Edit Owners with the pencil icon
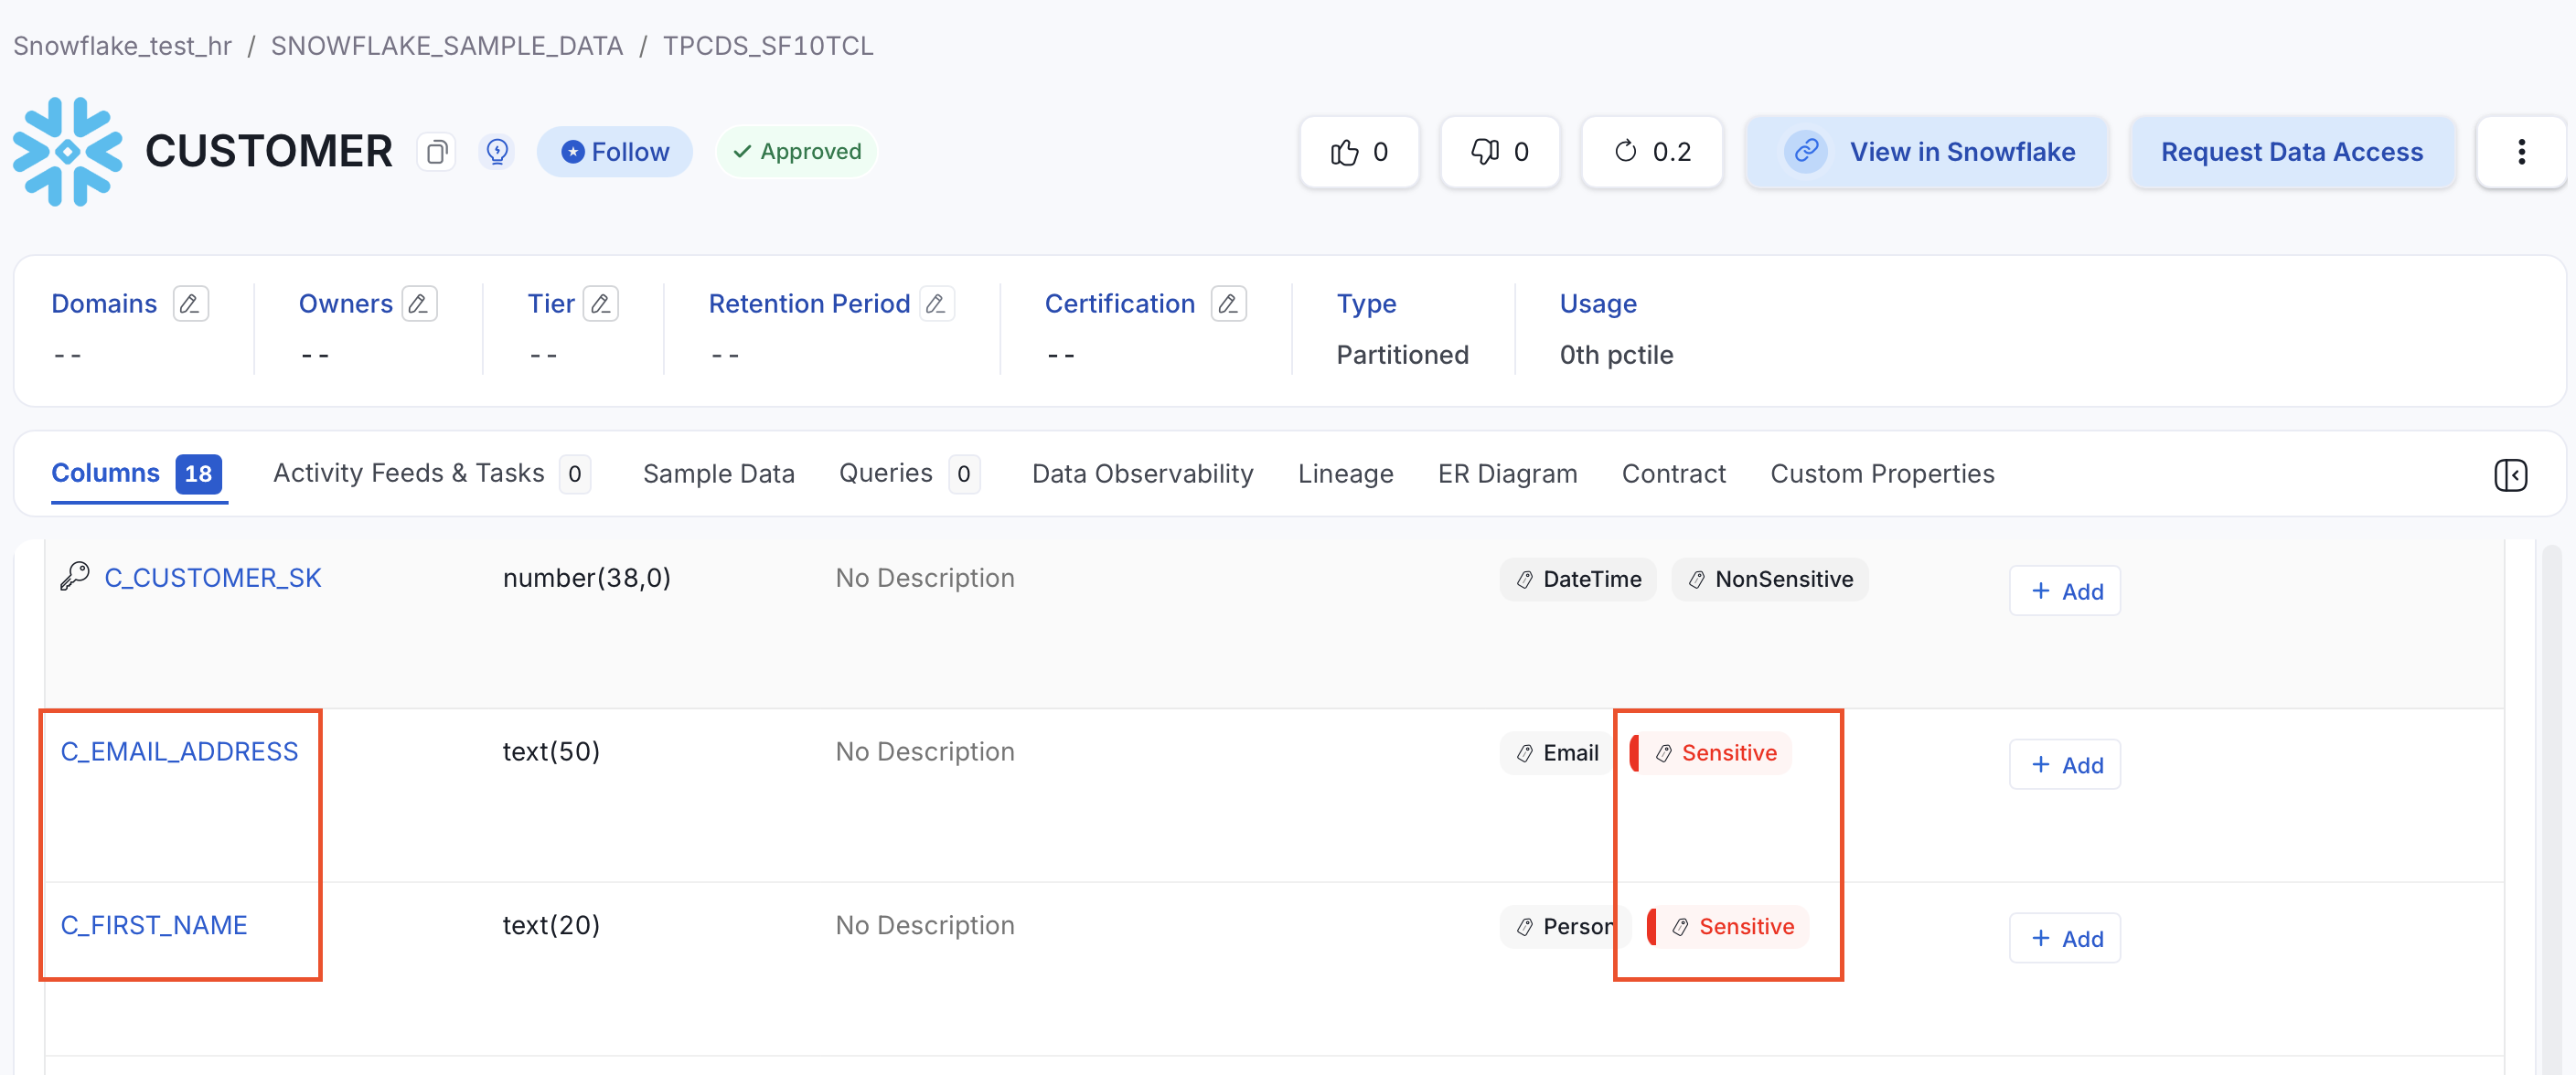Image resolution: width=2576 pixels, height=1075 pixels. pos(420,303)
